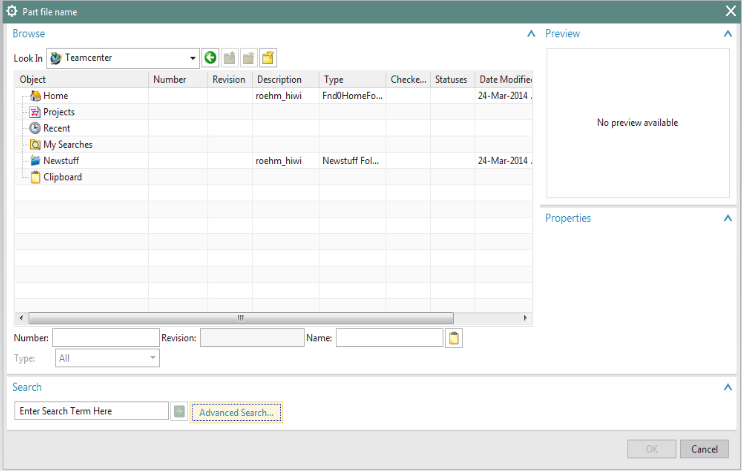Click the clipboard paste icon beside Name field

[454, 338]
